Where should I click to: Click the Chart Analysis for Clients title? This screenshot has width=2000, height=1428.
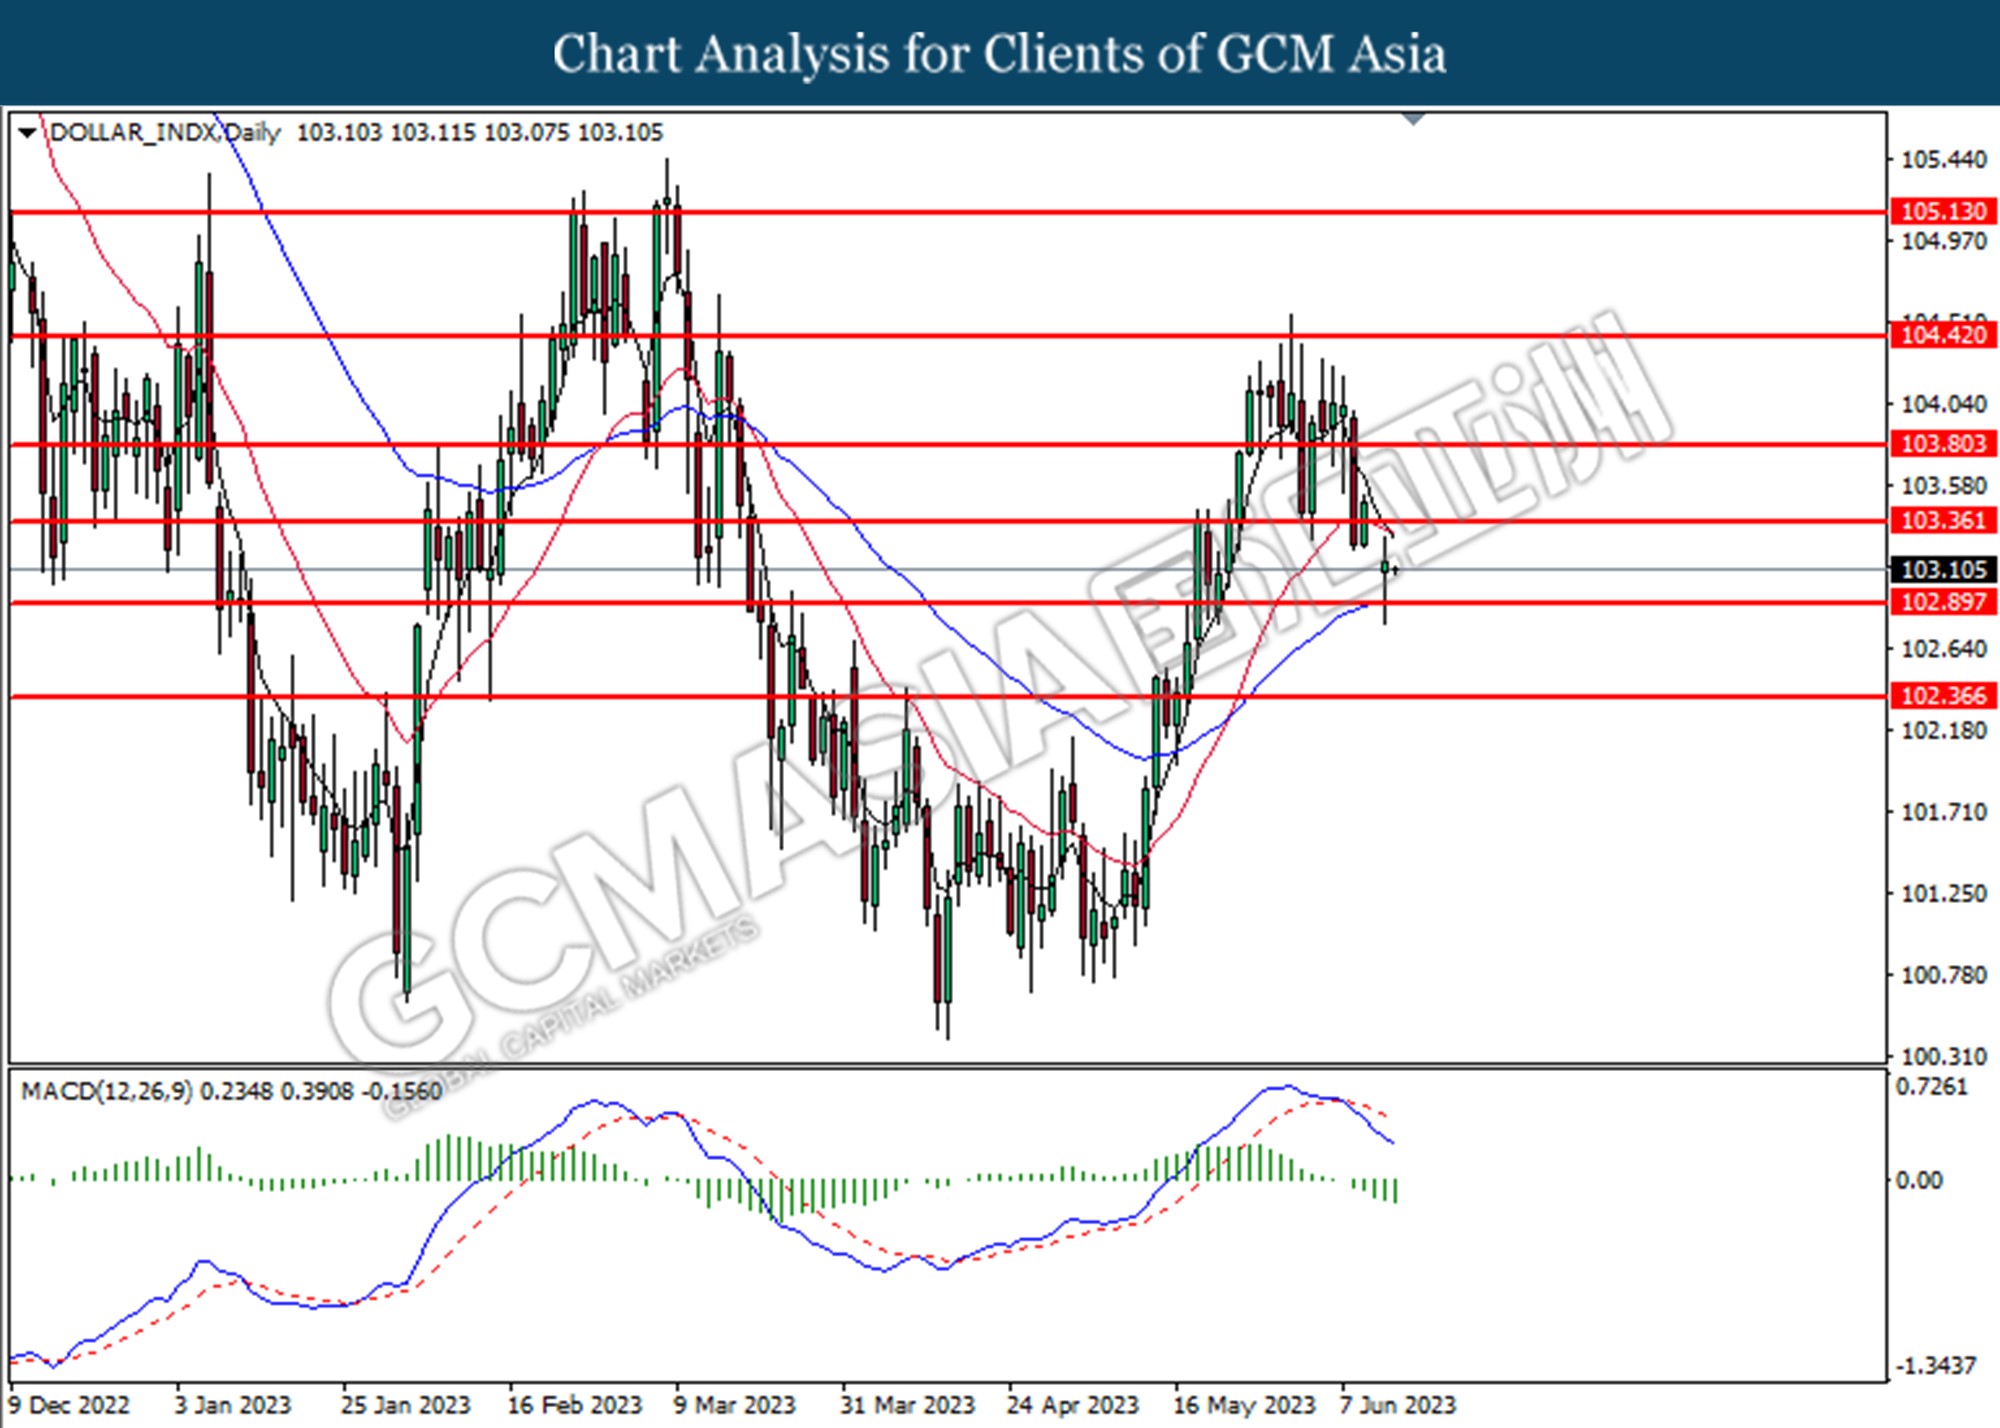(x=1000, y=54)
